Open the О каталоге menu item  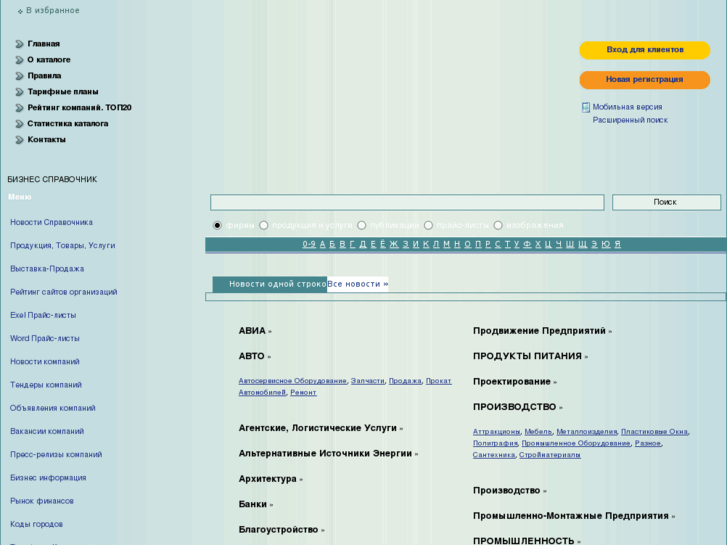click(x=49, y=60)
